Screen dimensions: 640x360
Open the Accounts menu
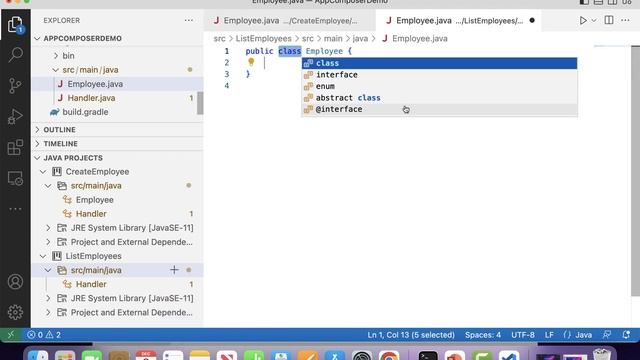(x=15, y=282)
